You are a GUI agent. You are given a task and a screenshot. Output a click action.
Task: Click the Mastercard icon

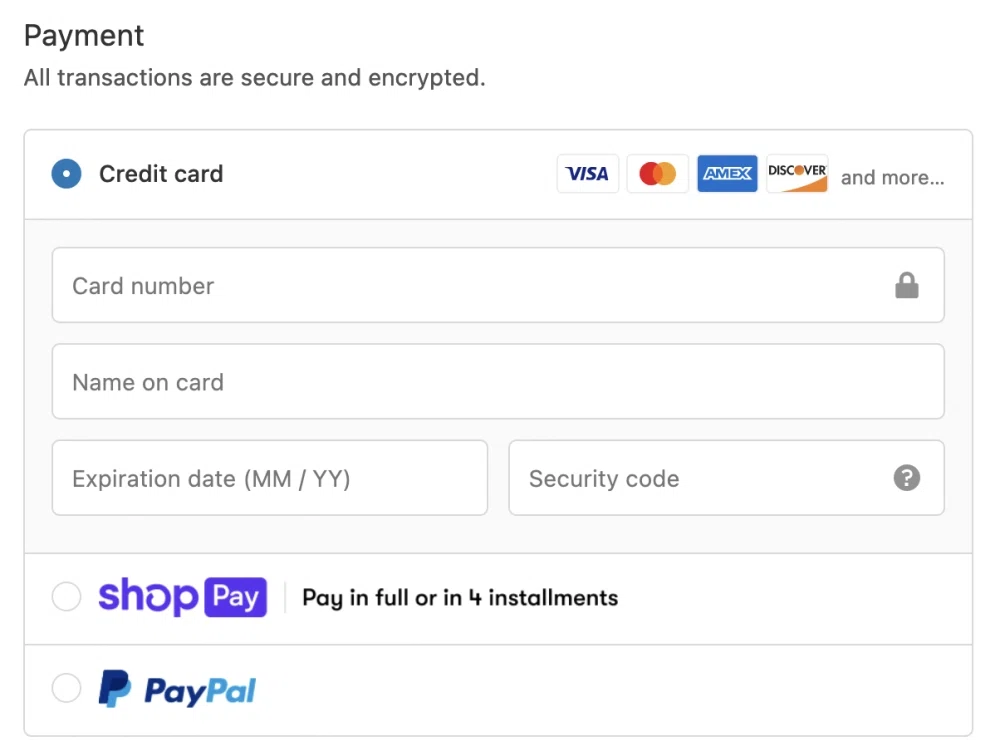tap(657, 173)
